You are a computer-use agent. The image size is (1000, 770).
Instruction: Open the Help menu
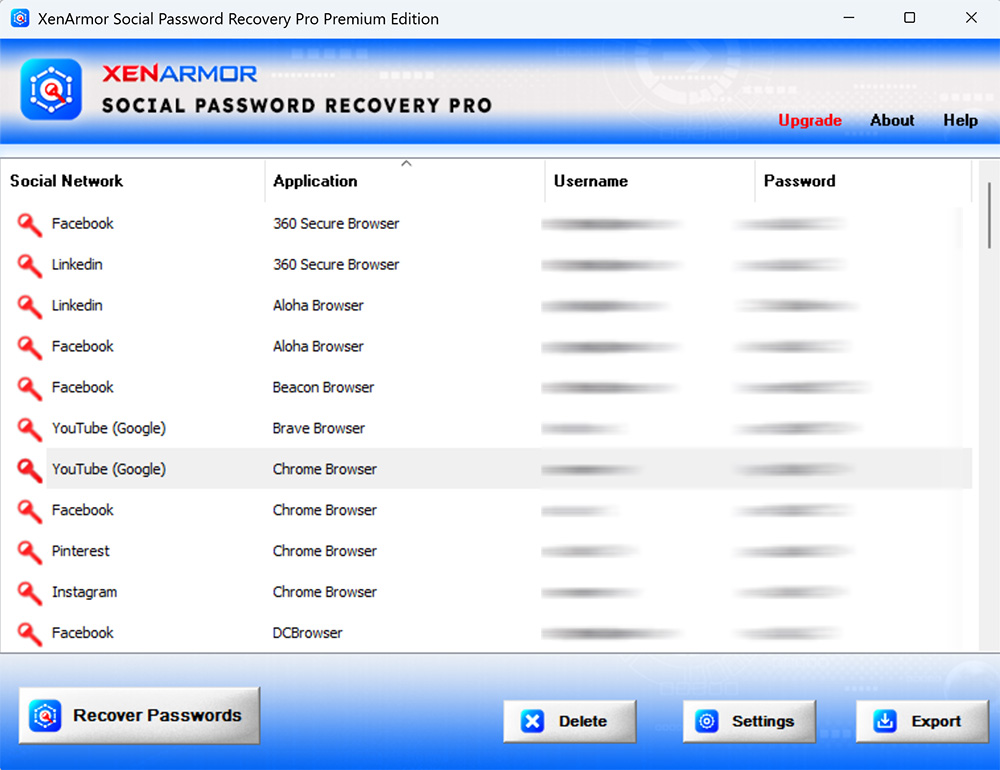click(x=960, y=120)
